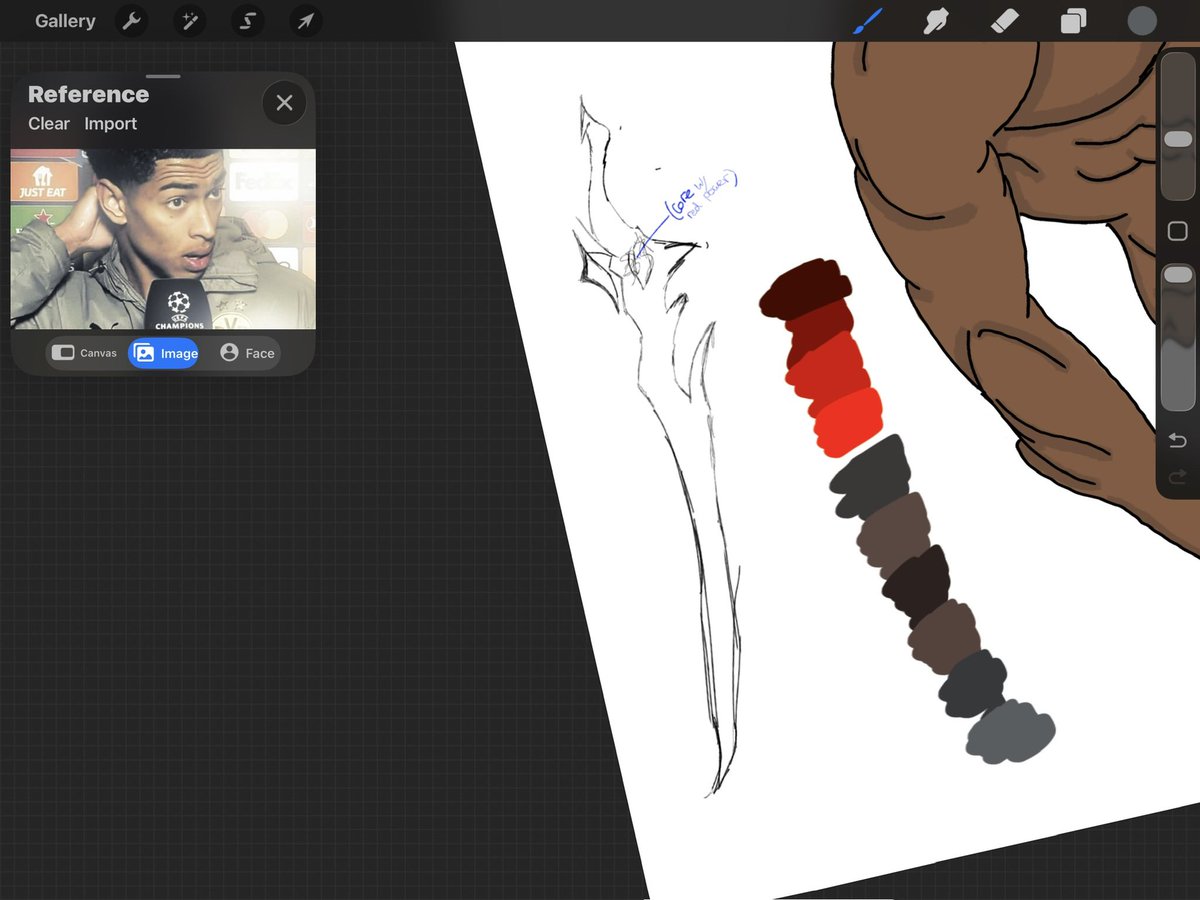
Task: Close the Reference panel
Action: coord(284,102)
